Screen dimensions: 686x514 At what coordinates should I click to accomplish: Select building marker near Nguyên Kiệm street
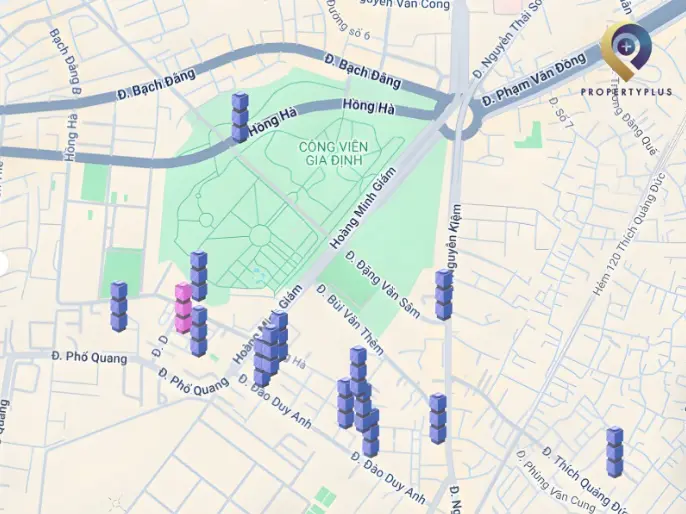(444, 295)
